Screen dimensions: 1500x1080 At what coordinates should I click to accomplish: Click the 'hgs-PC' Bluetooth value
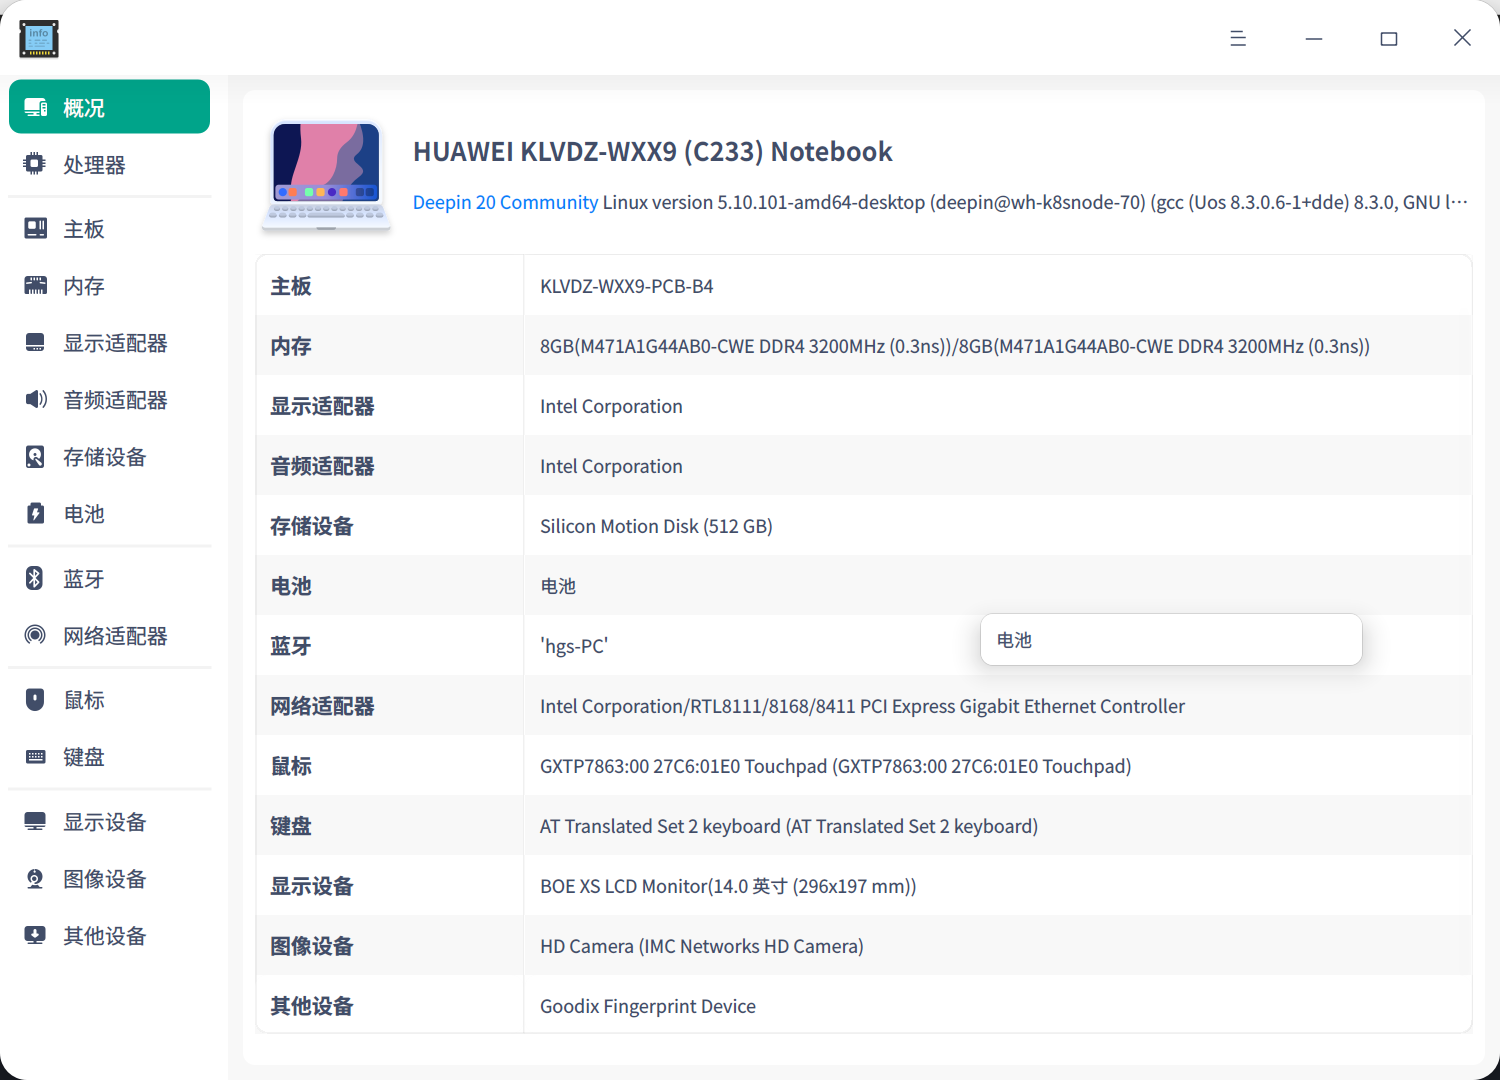(574, 646)
